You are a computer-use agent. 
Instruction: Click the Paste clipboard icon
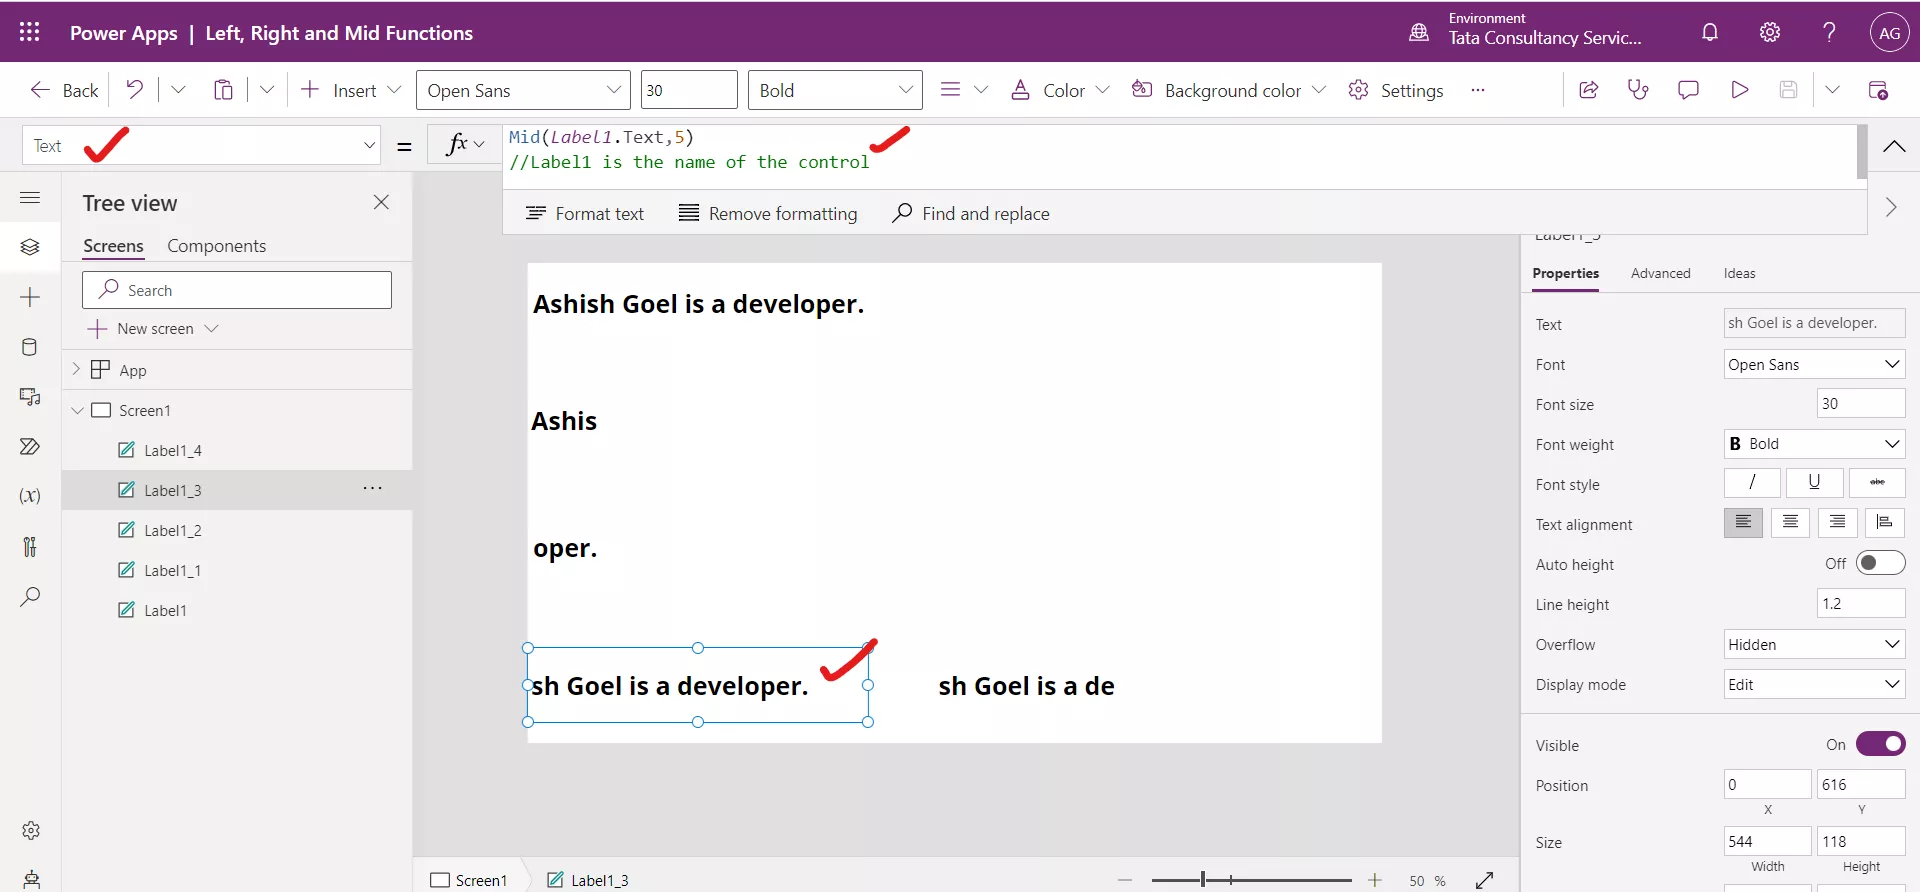(x=223, y=90)
